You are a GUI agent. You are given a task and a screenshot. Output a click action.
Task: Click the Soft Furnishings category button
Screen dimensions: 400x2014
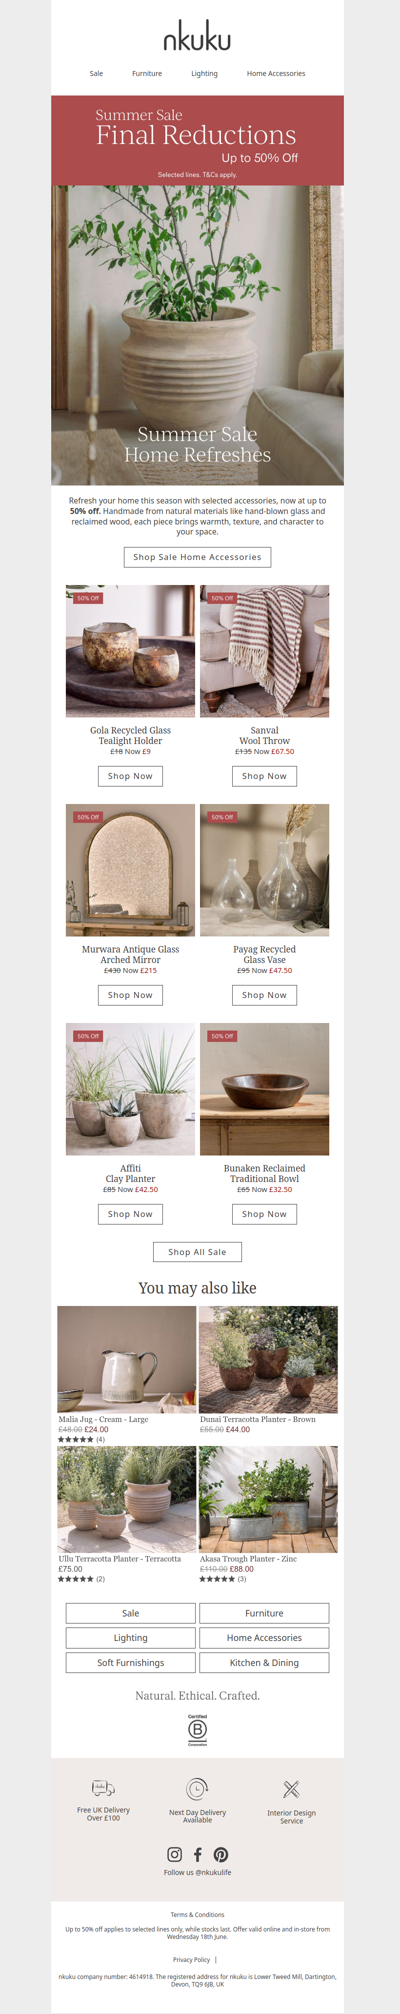130,1663
